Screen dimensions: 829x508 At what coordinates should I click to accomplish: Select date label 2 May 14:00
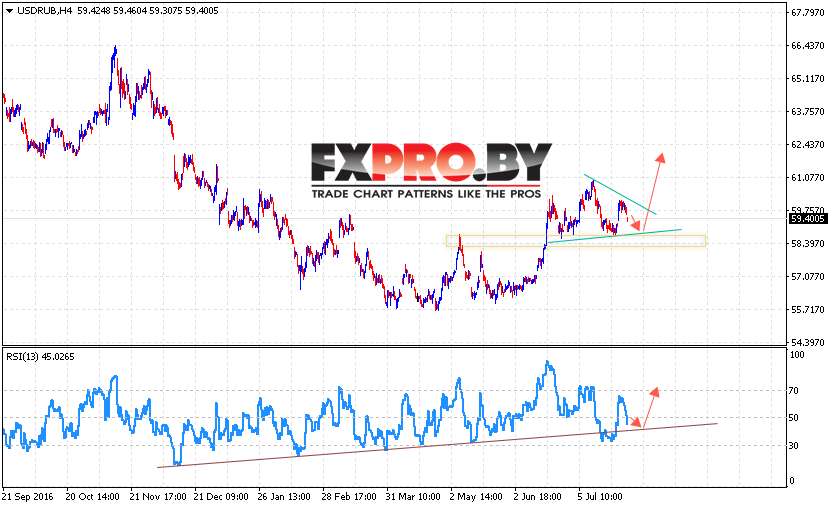[x=476, y=497]
